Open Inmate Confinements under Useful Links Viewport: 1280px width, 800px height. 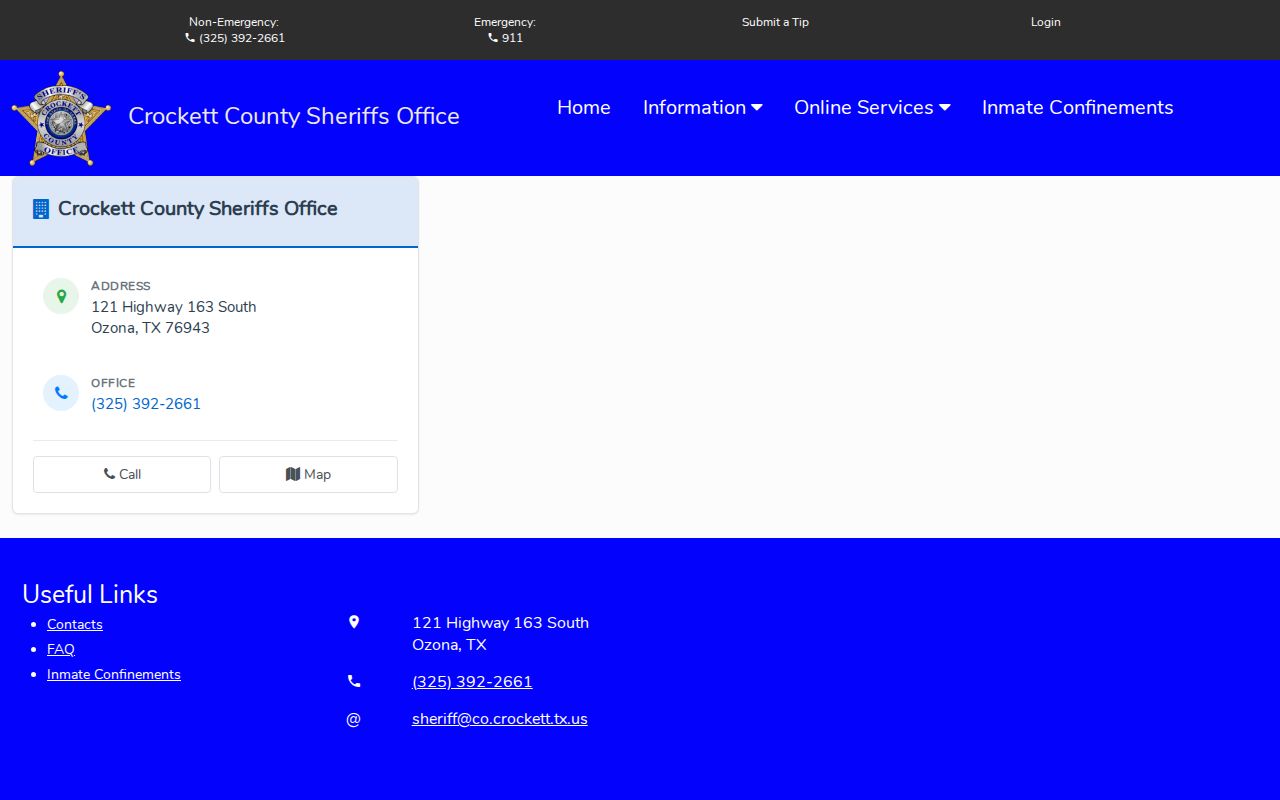click(x=114, y=674)
